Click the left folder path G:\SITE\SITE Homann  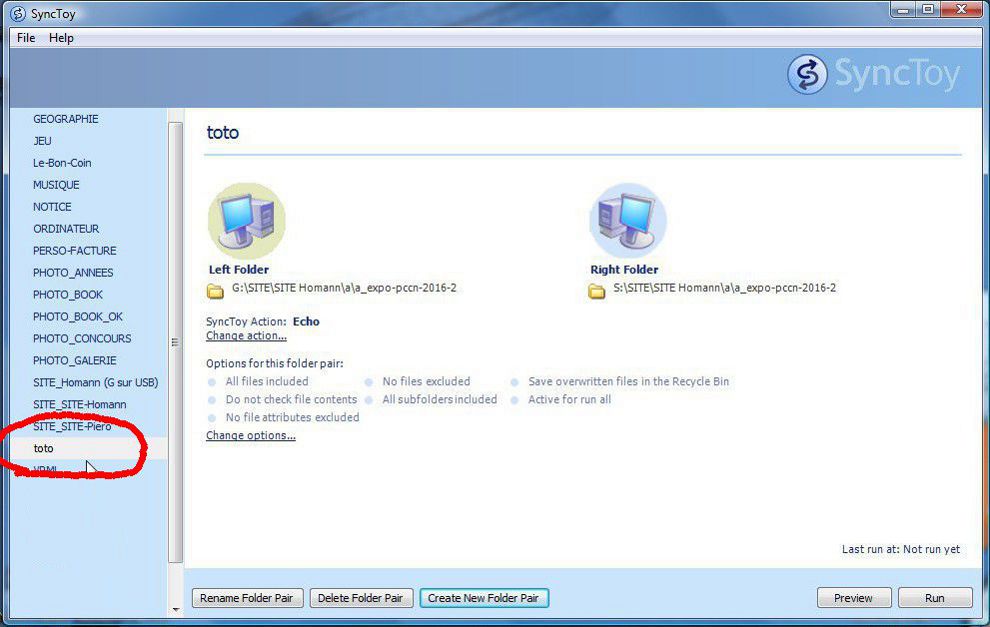point(344,288)
